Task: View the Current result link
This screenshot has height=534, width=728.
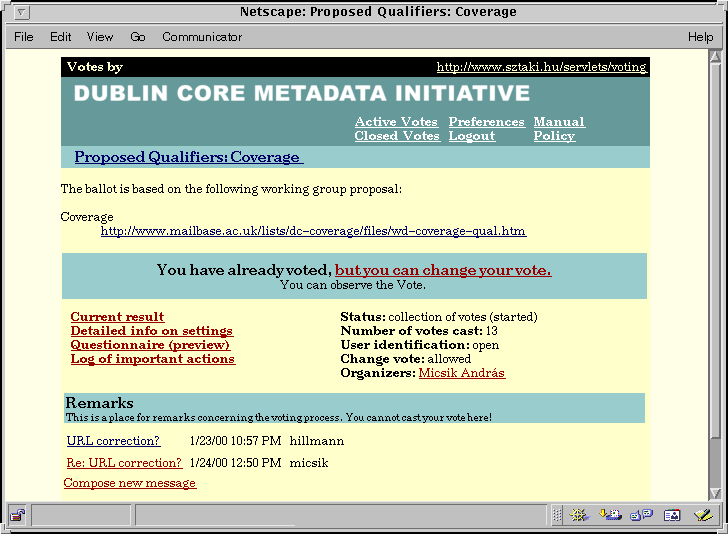Action: pos(117,317)
